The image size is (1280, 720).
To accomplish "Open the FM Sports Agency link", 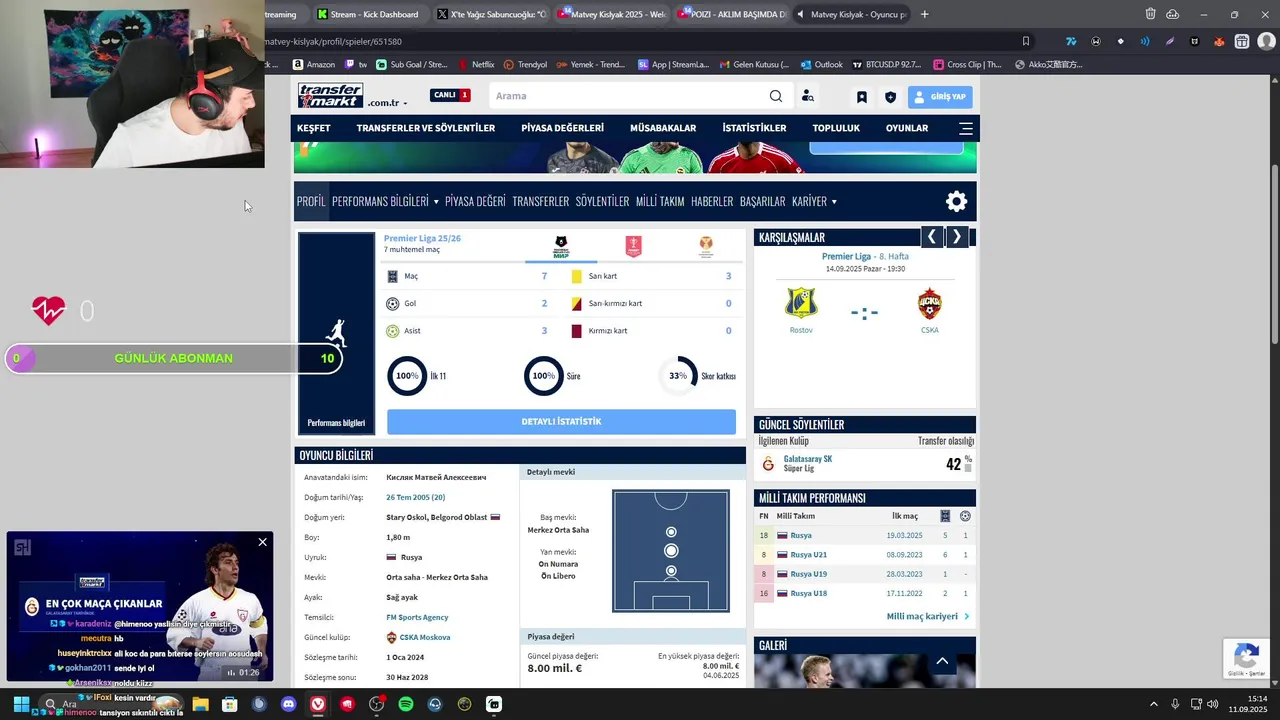I will (x=417, y=617).
